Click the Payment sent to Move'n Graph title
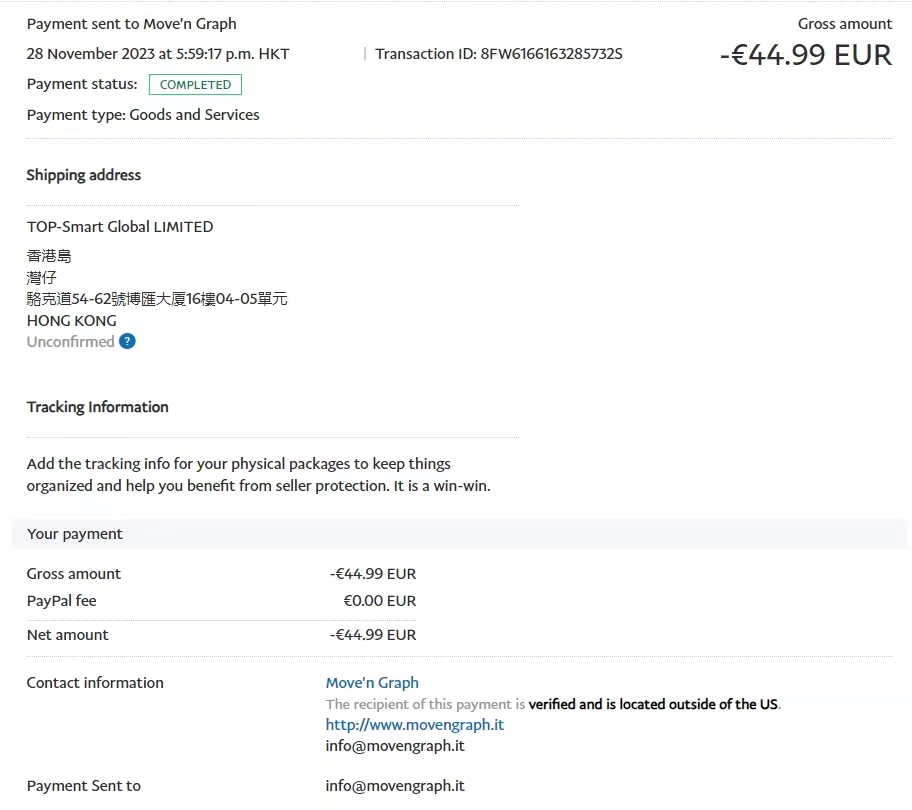Screen dimensions: 912x810 (x=132, y=24)
